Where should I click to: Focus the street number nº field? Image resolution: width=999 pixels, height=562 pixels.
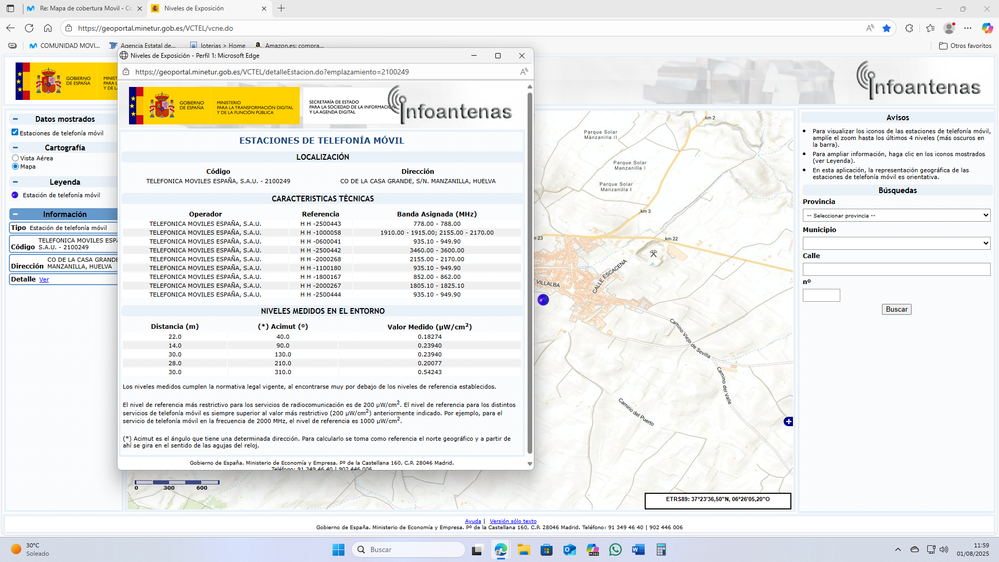[x=821, y=295]
